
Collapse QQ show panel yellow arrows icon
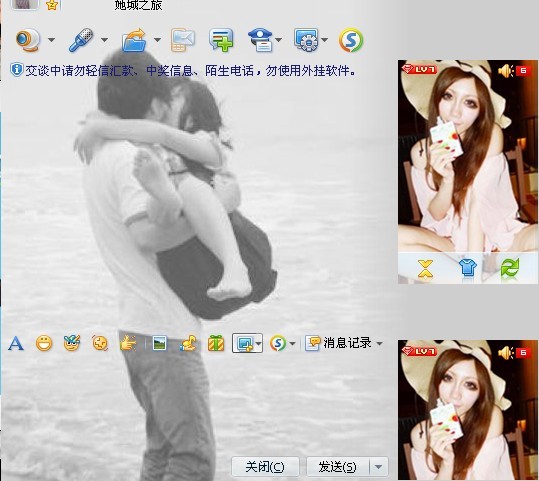click(x=425, y=269)
